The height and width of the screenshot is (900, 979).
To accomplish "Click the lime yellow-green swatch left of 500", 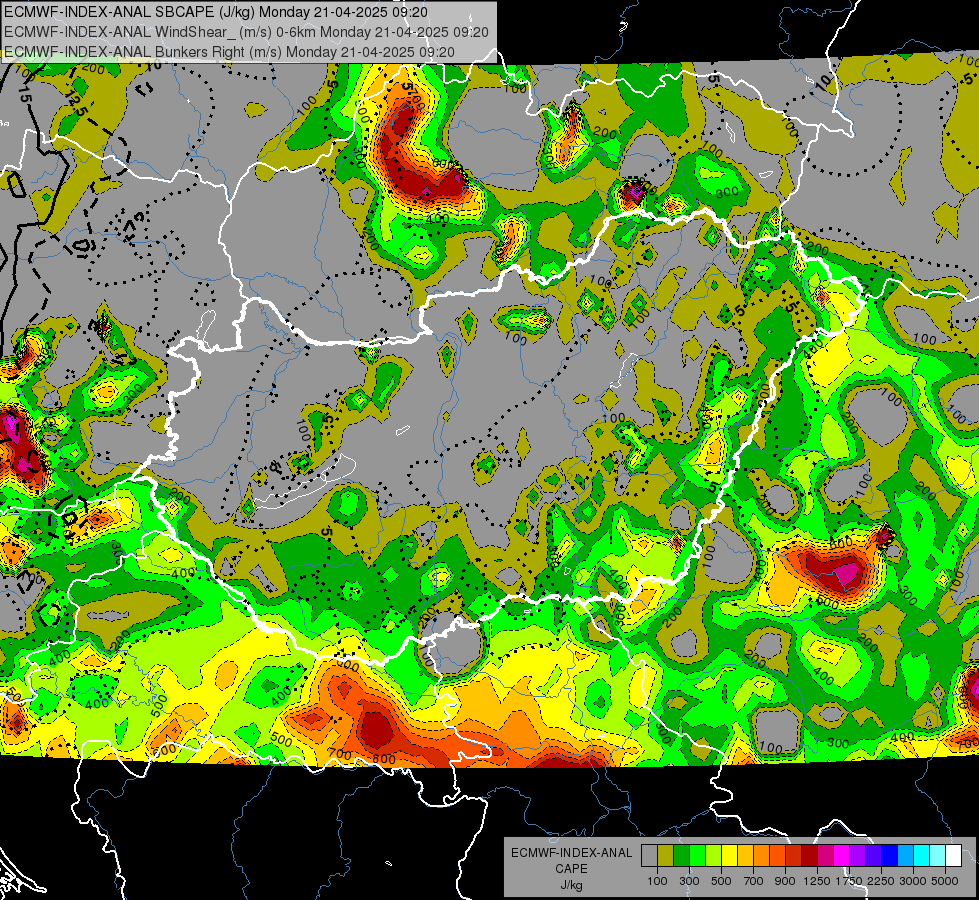I will click(x=714, y=856).
